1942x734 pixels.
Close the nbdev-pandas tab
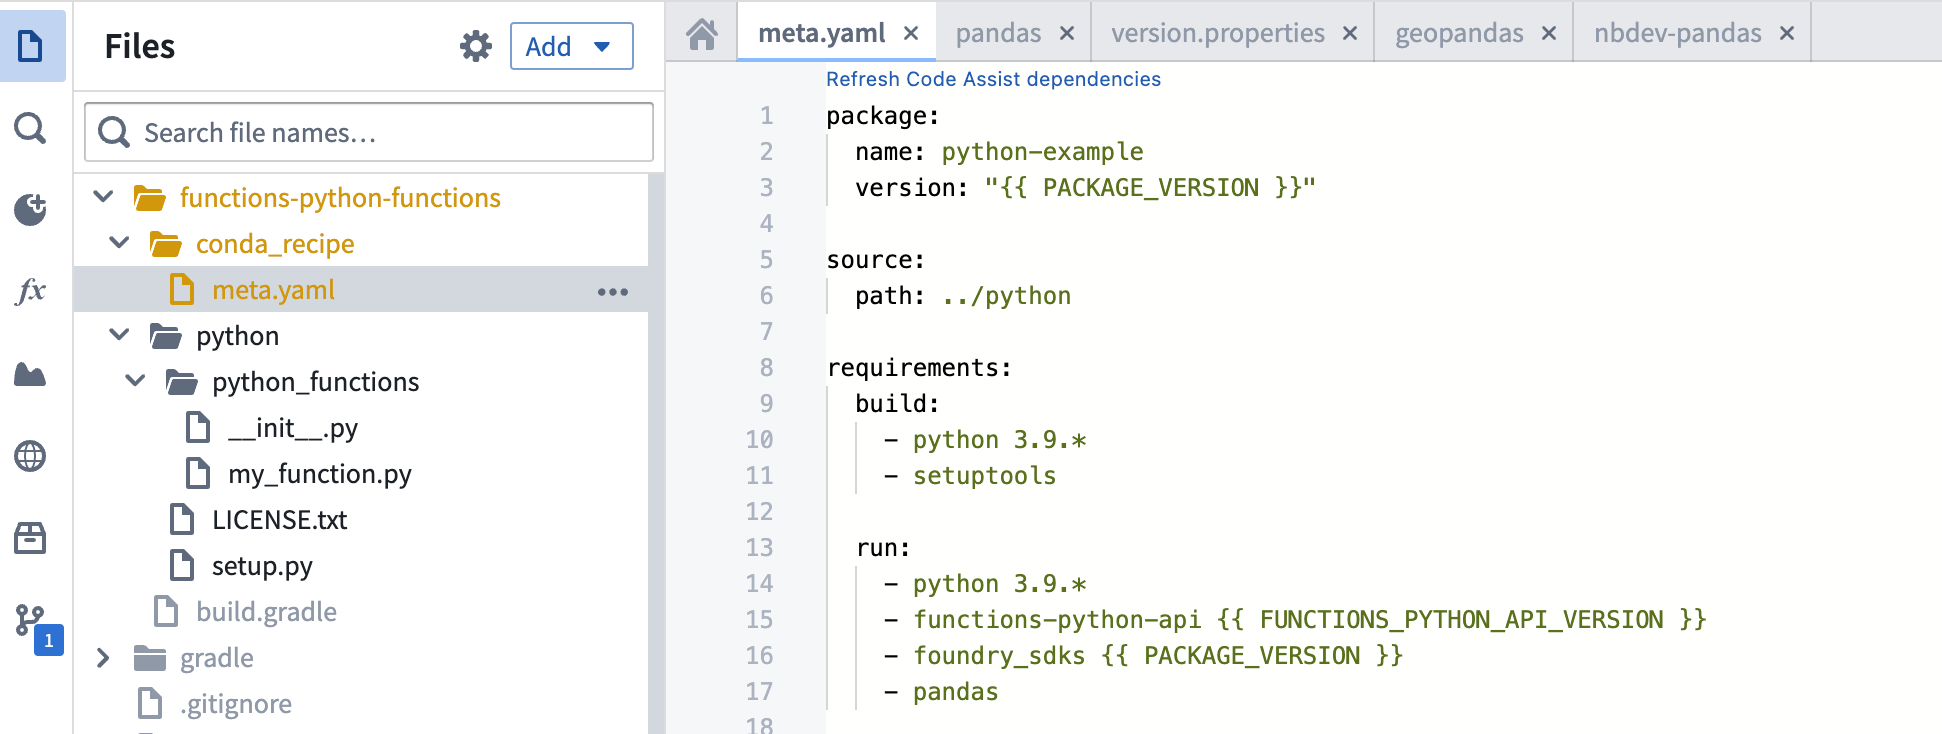pyautogui.click(x=1787, y=33)
